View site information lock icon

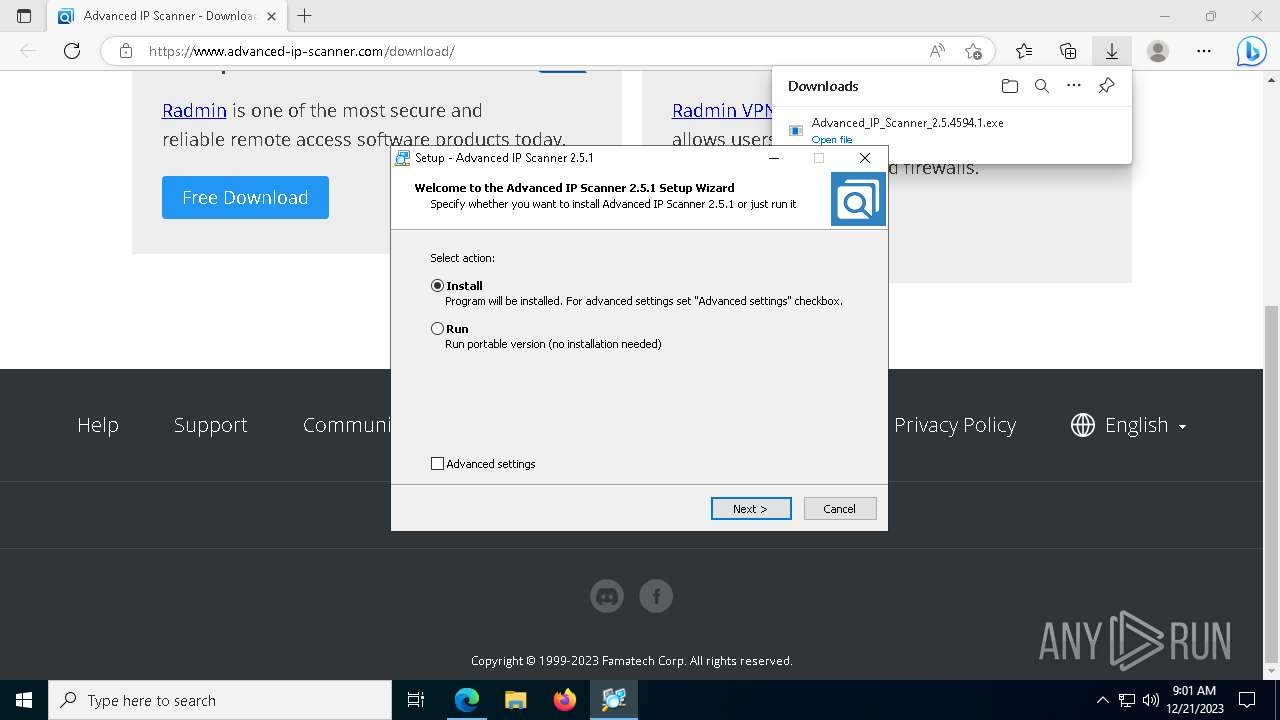125,51
